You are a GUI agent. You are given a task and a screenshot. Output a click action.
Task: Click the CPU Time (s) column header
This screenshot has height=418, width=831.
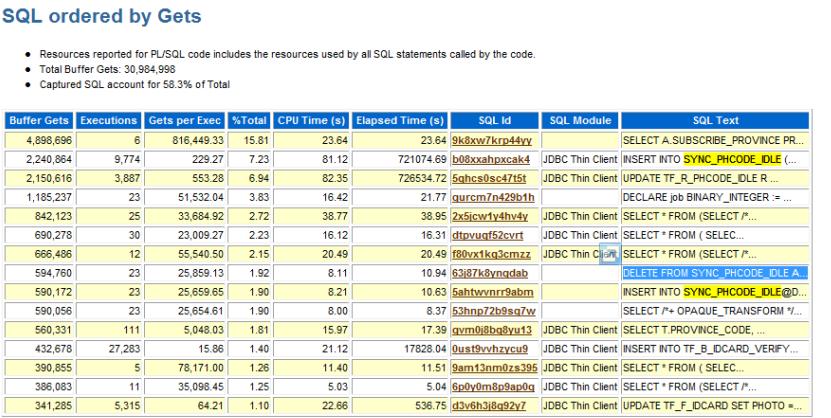click(x=311, y=121)
